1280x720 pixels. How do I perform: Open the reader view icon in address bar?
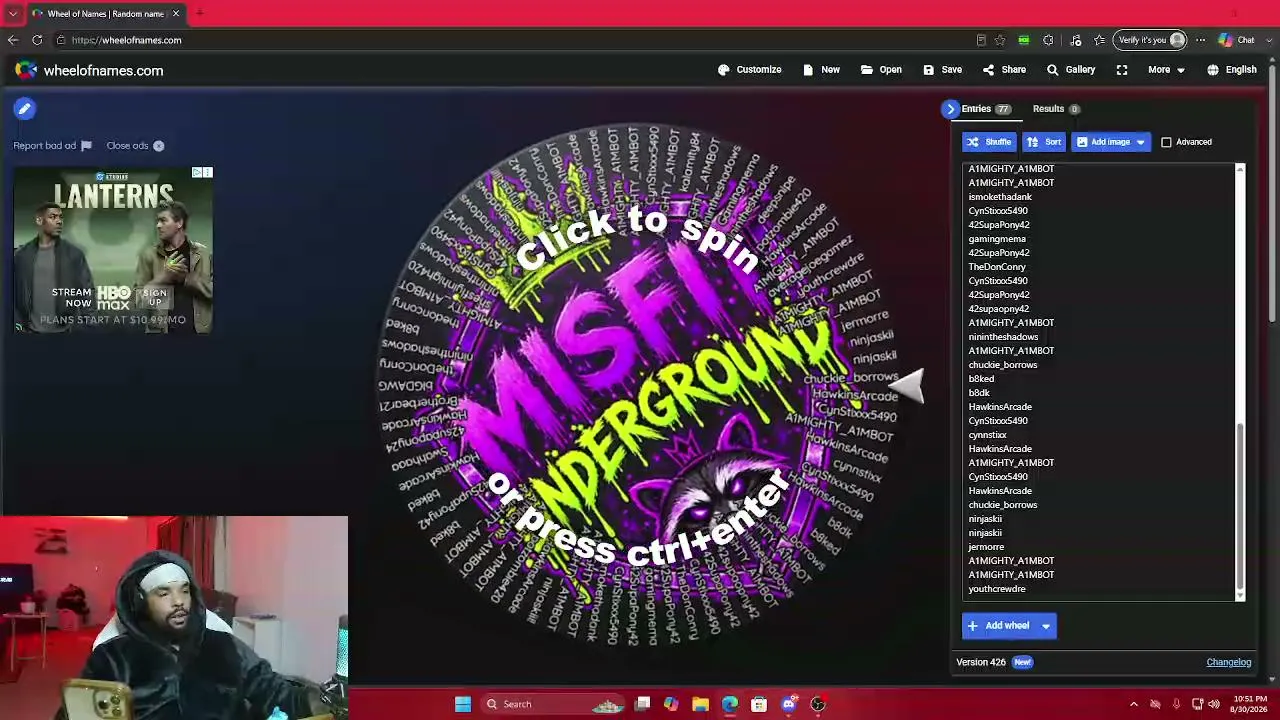pyautogui.click(x=981, y=40)
